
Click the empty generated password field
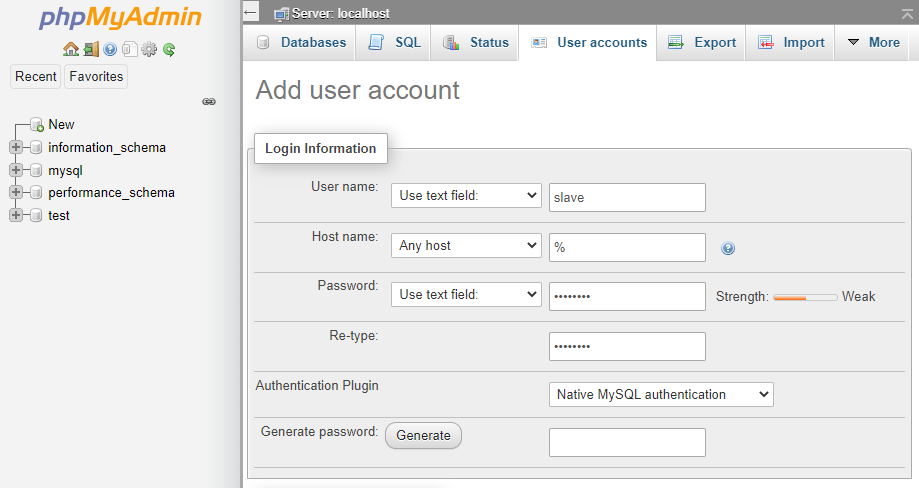(627, 442)
